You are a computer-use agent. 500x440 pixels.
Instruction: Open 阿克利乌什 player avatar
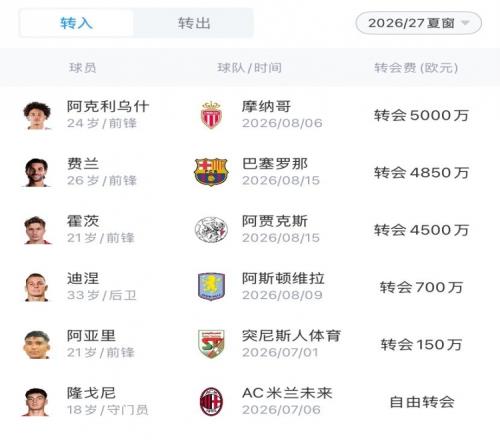coord(37,115)
